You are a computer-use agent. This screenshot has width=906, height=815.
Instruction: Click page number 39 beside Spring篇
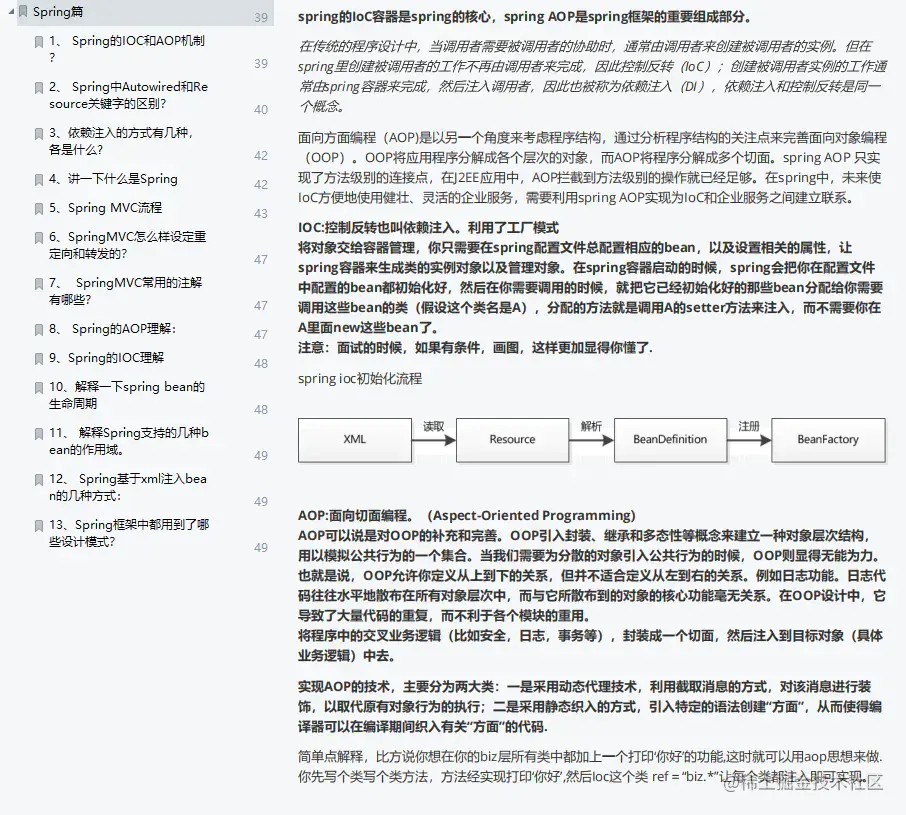[260, 18]
